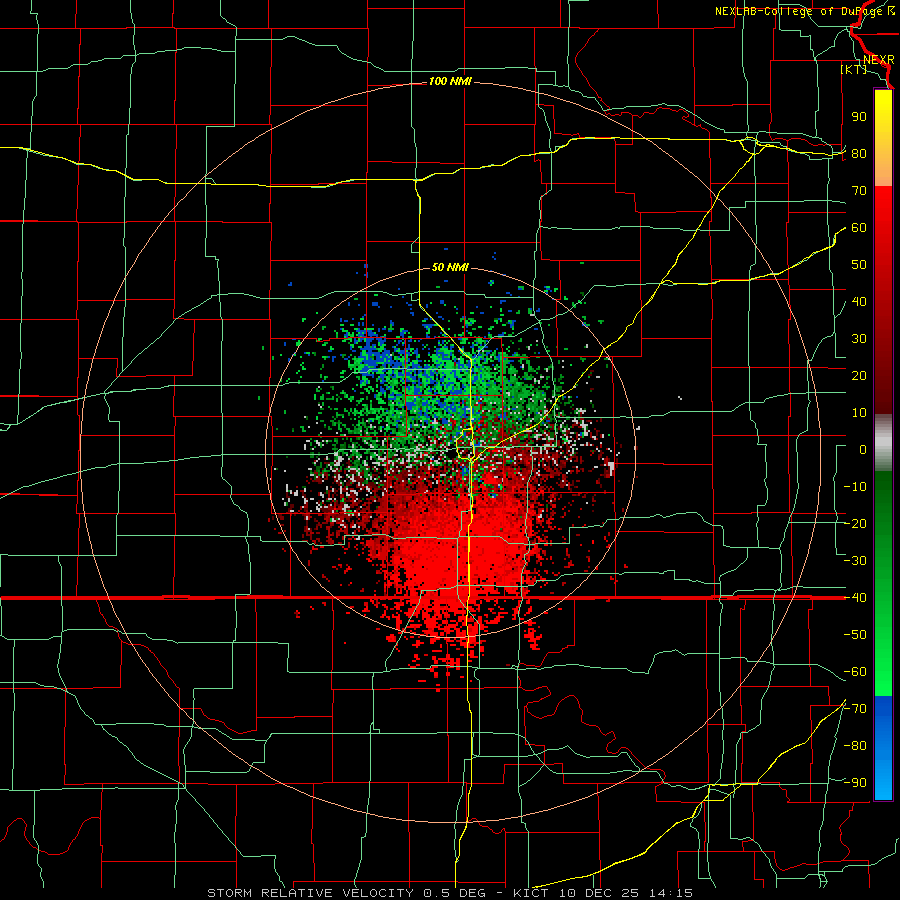Pick the dark green color bar segment
Image resolution: width=900 pixels, height=900 pixels.
(883, 505)
